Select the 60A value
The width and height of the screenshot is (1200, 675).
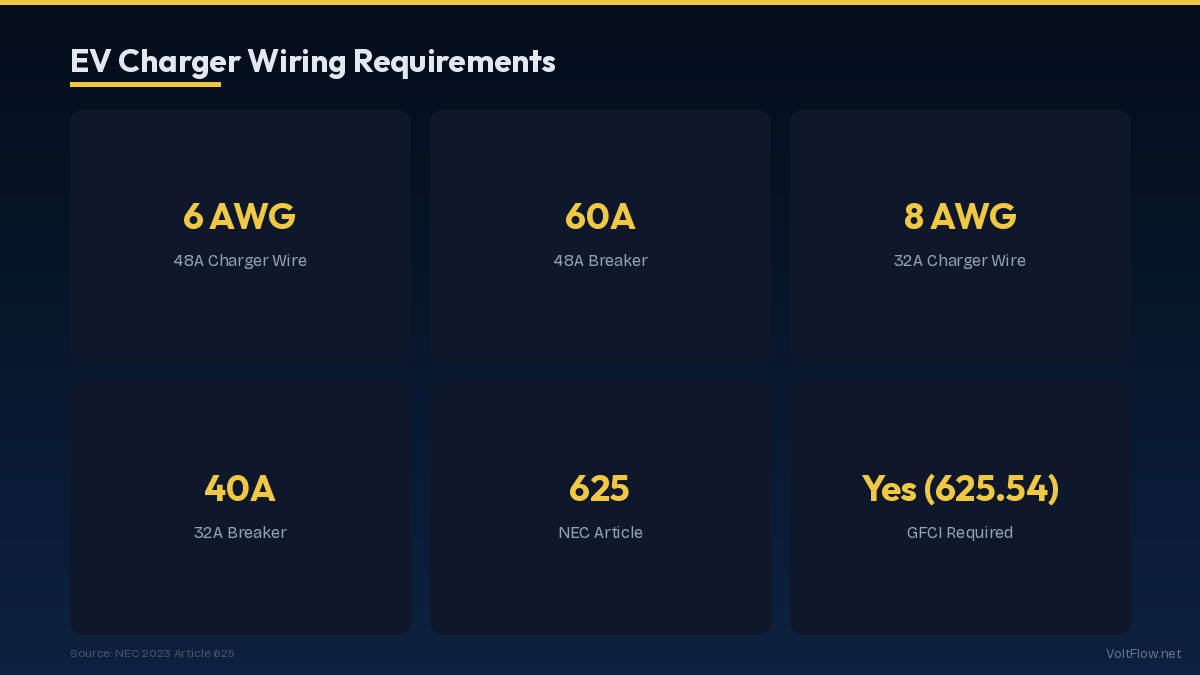point(600,216)
